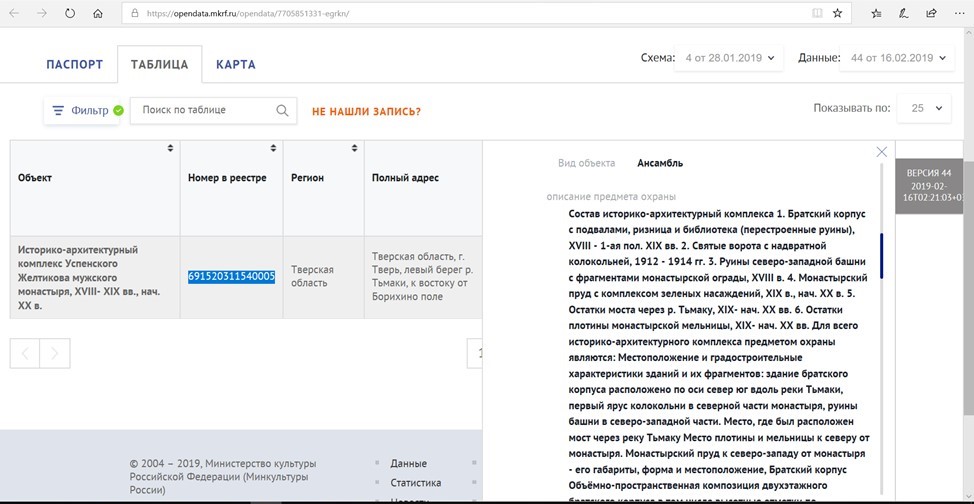Open footer Статистика link

[416, 483]
